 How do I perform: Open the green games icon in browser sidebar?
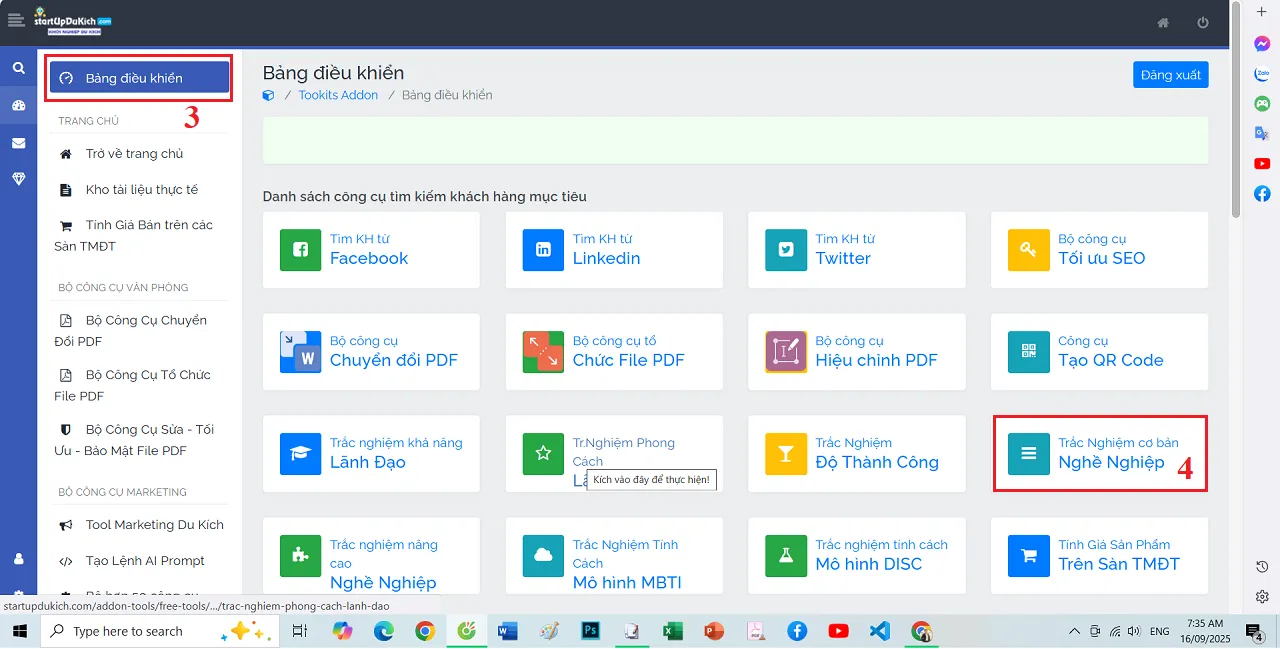tap(1262, 103)
